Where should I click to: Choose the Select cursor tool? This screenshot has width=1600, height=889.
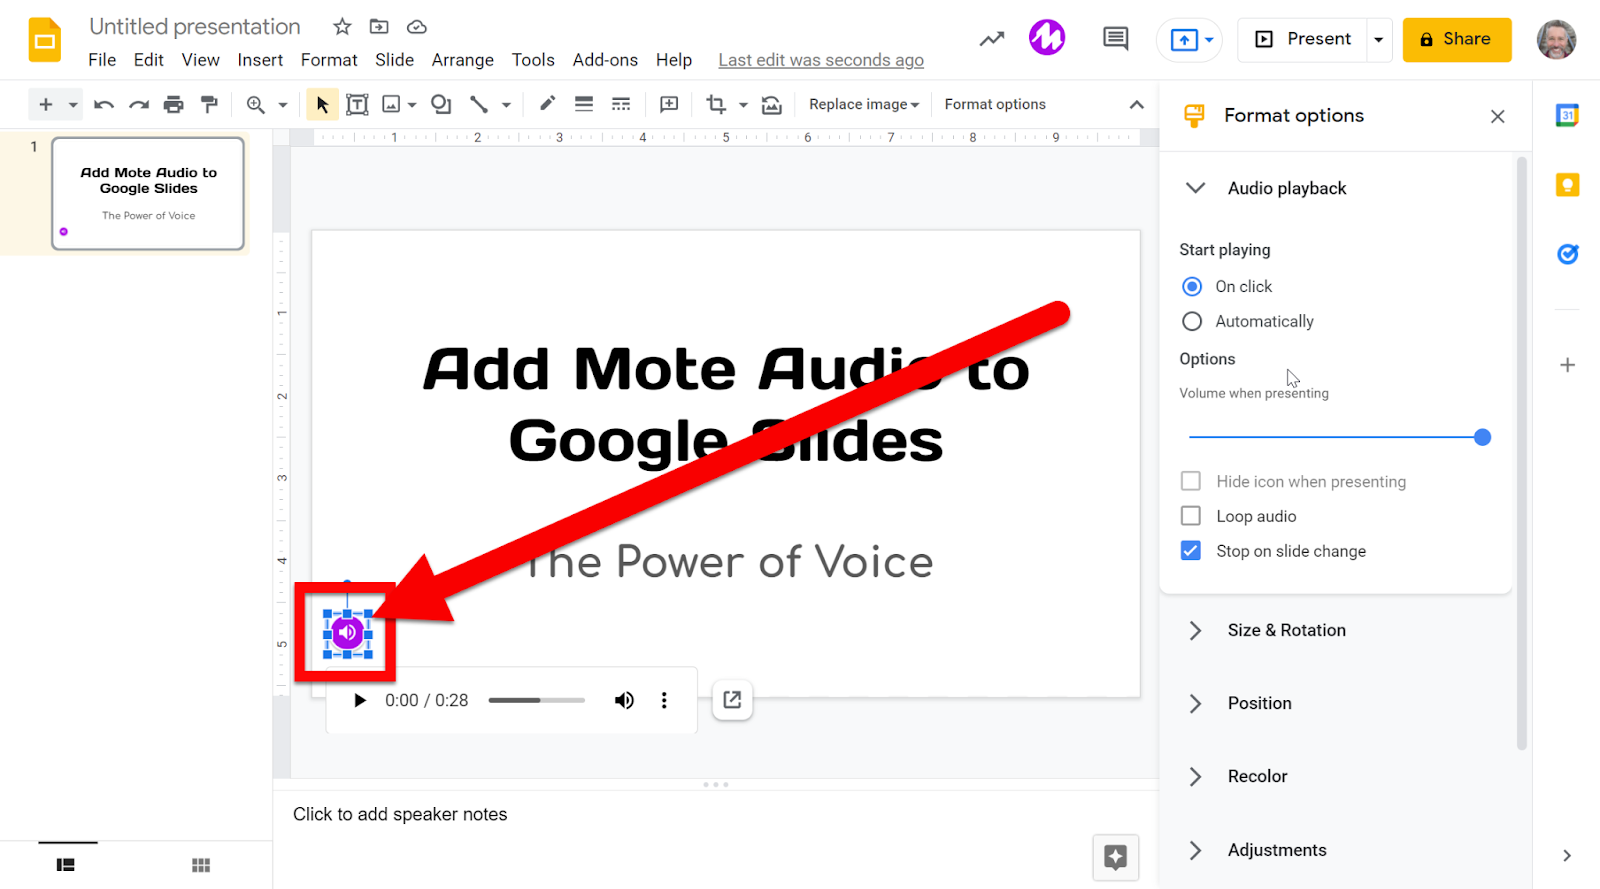[x=322, y=104]
